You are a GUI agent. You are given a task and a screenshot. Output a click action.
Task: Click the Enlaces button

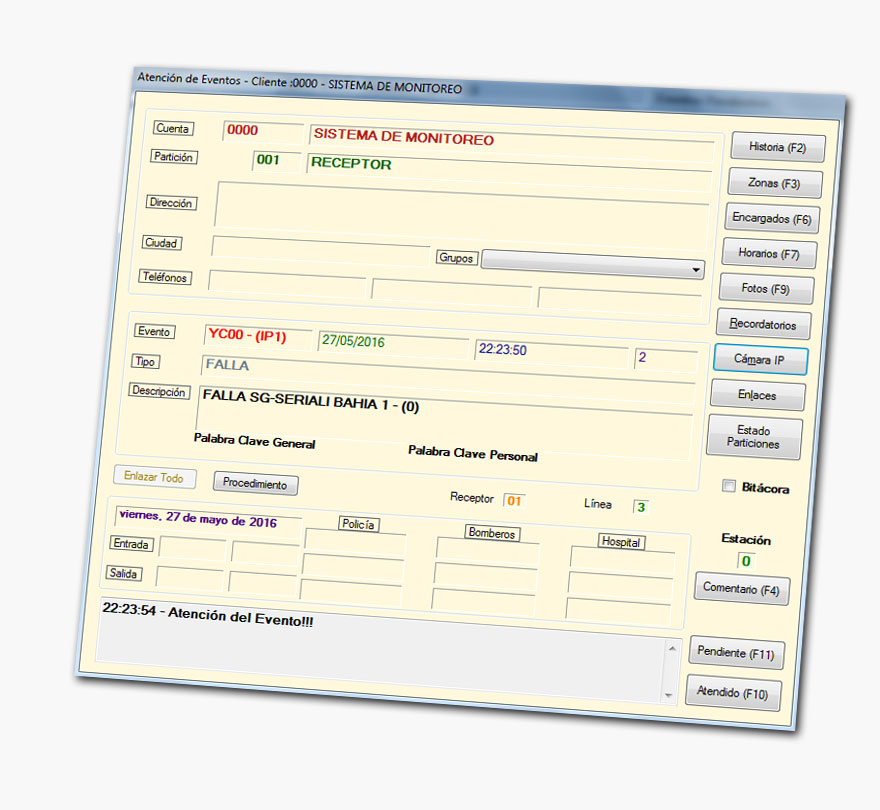(756, 395)
